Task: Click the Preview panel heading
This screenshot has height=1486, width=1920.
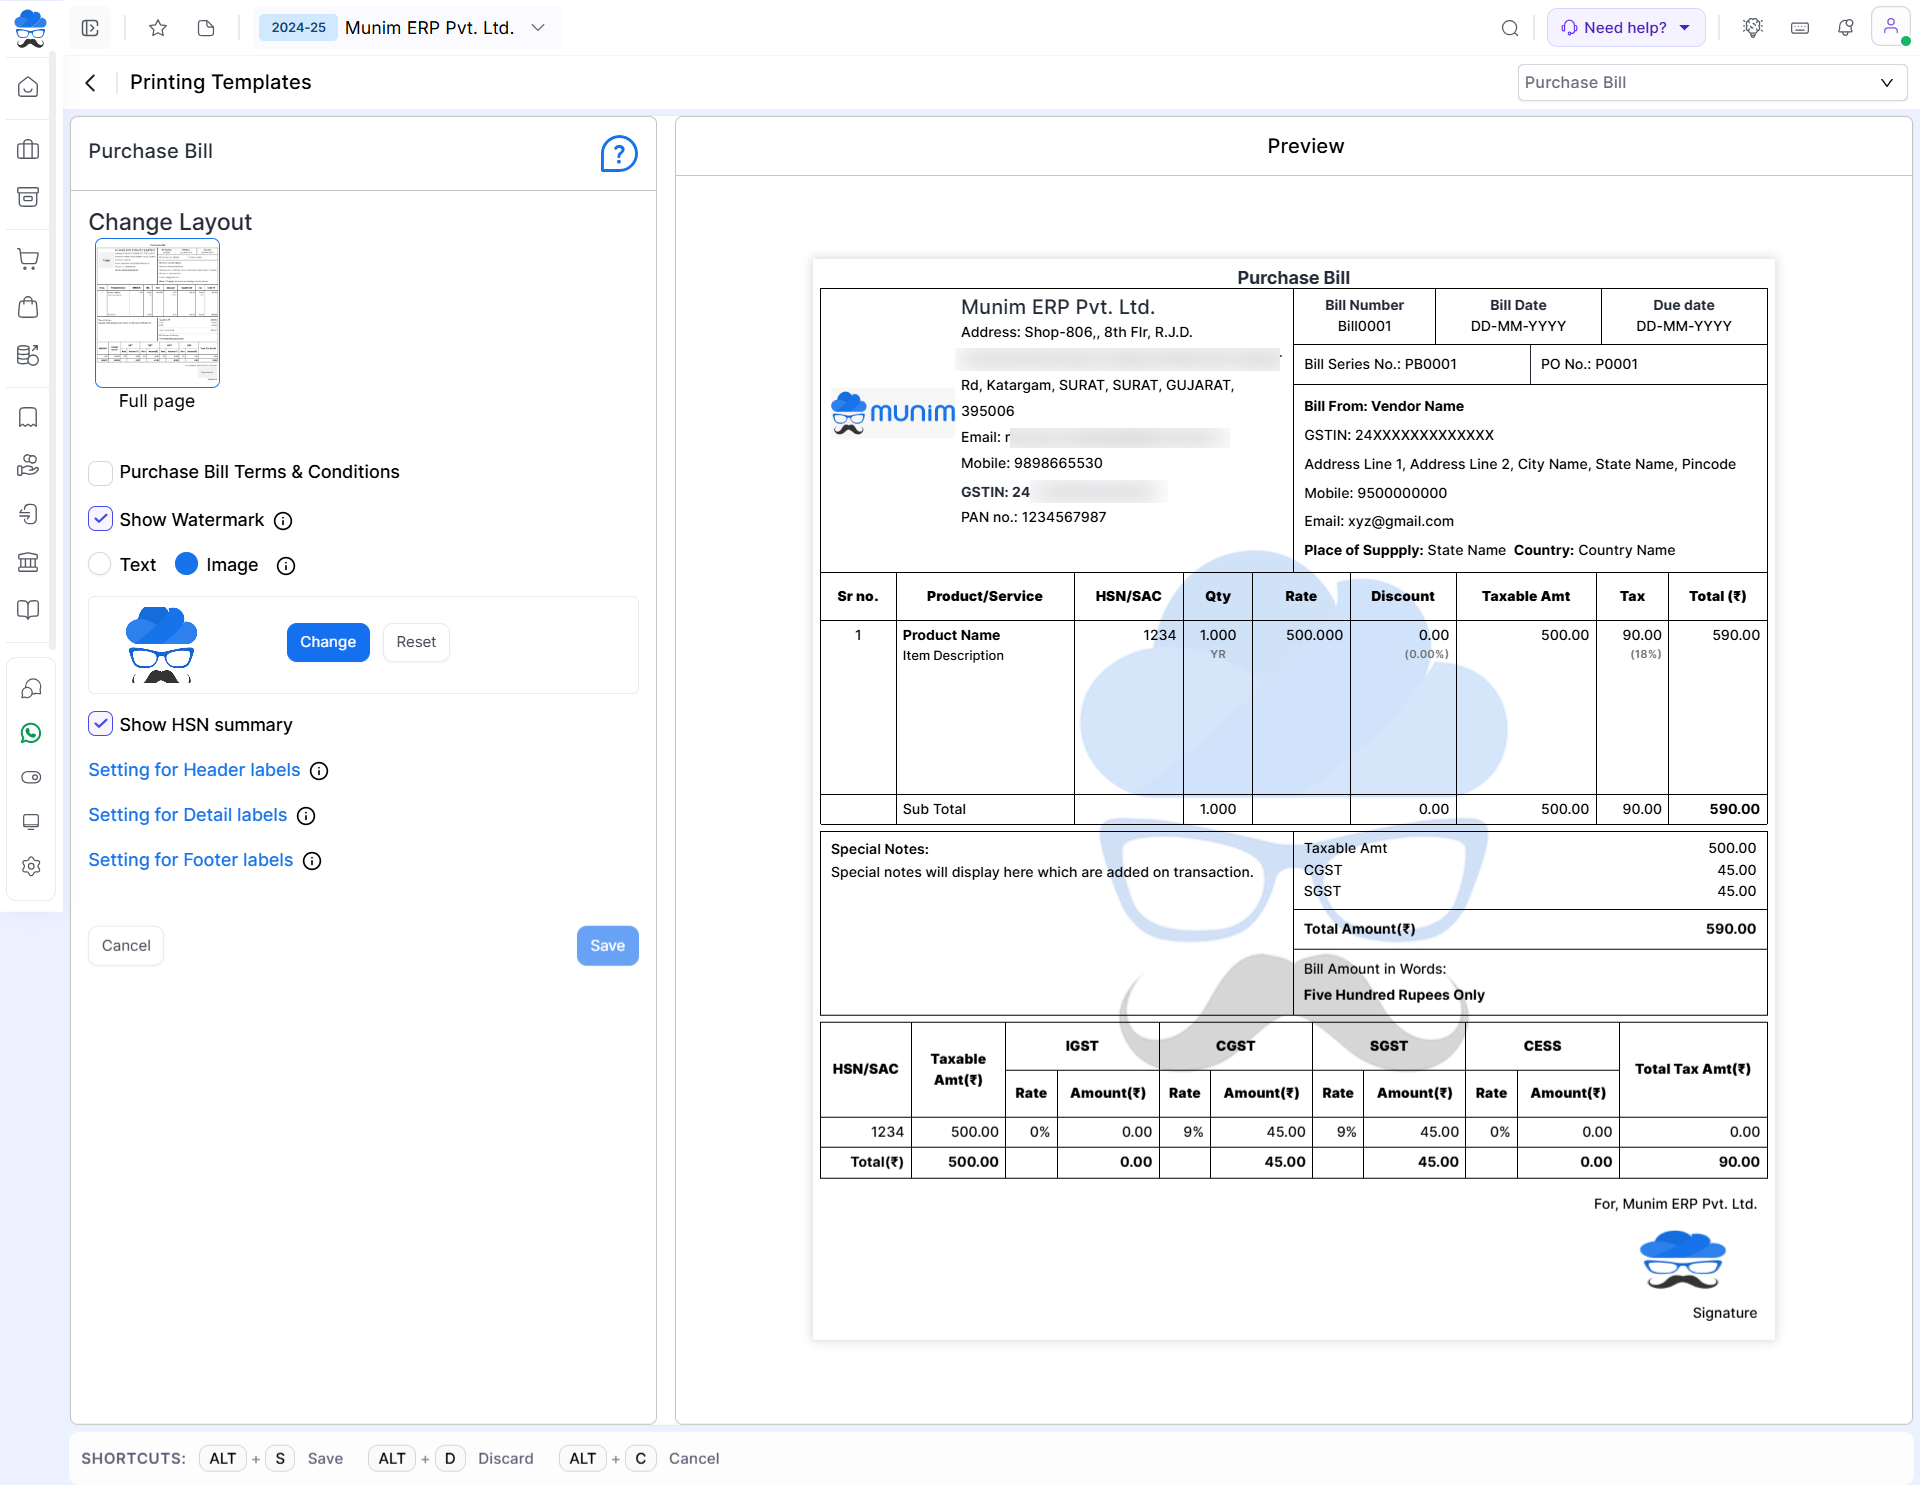Action: (x=1305, y=147)
